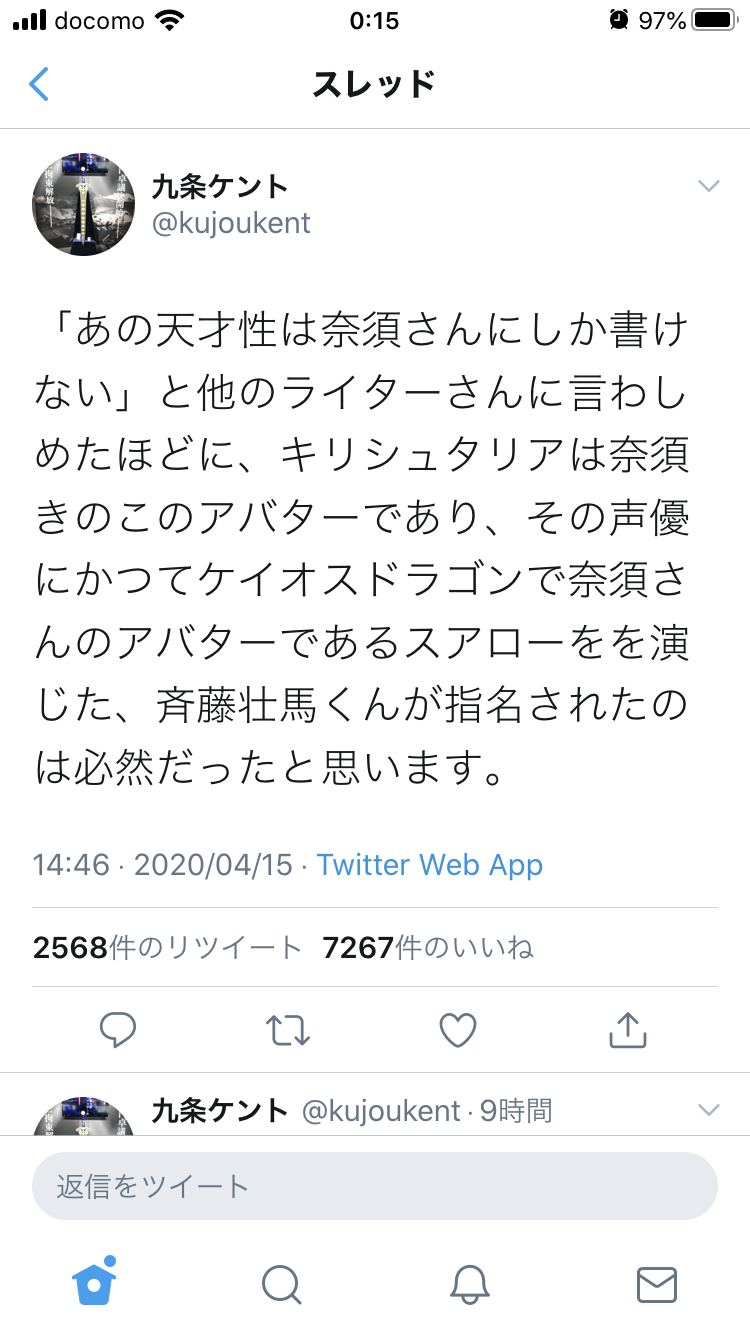Tap the @kujoukent handle on main tweet
750x1334 pixels.
point(231,223)
